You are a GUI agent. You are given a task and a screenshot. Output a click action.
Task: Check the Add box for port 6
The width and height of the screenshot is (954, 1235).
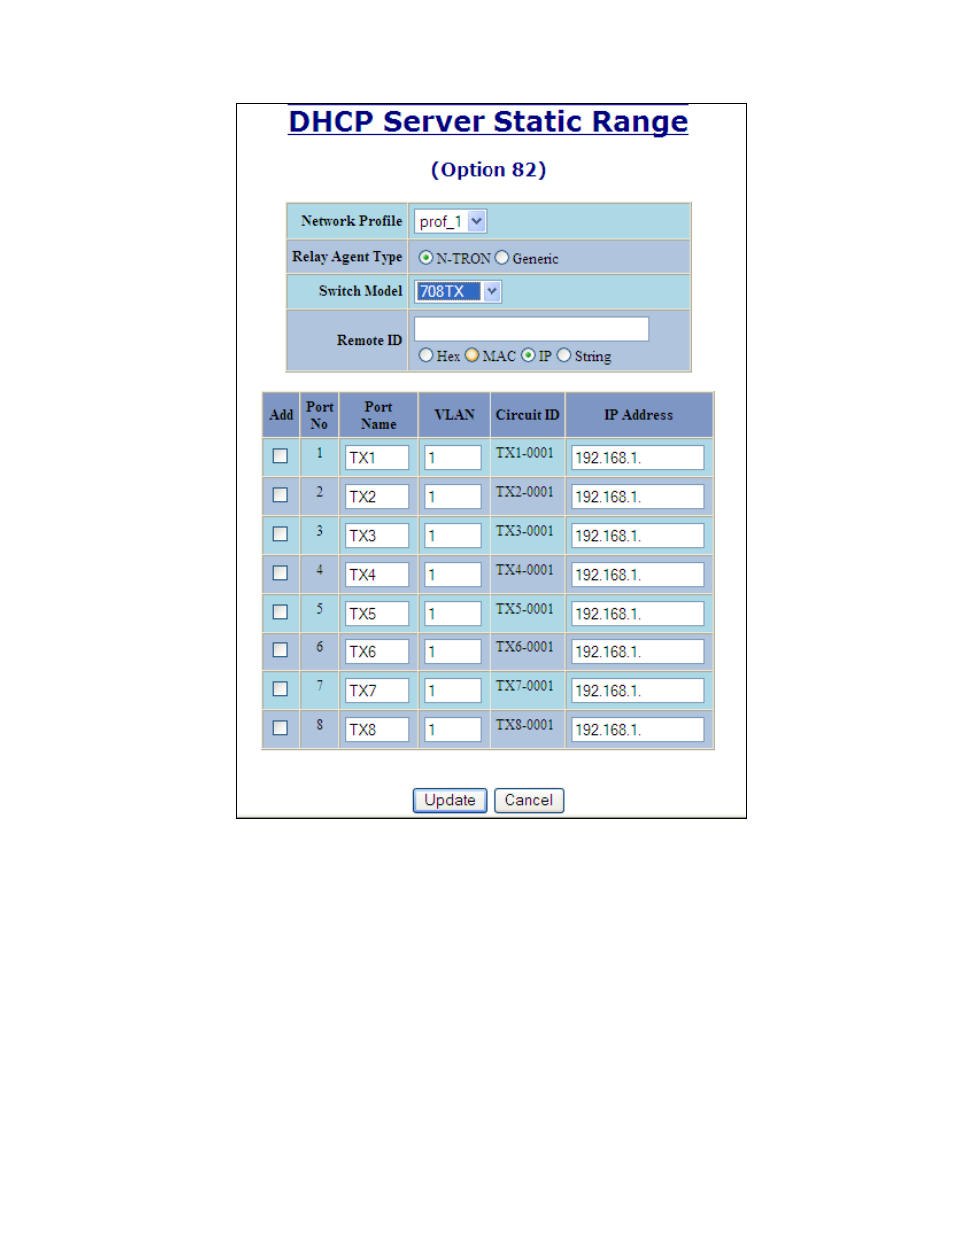point(280,650)
